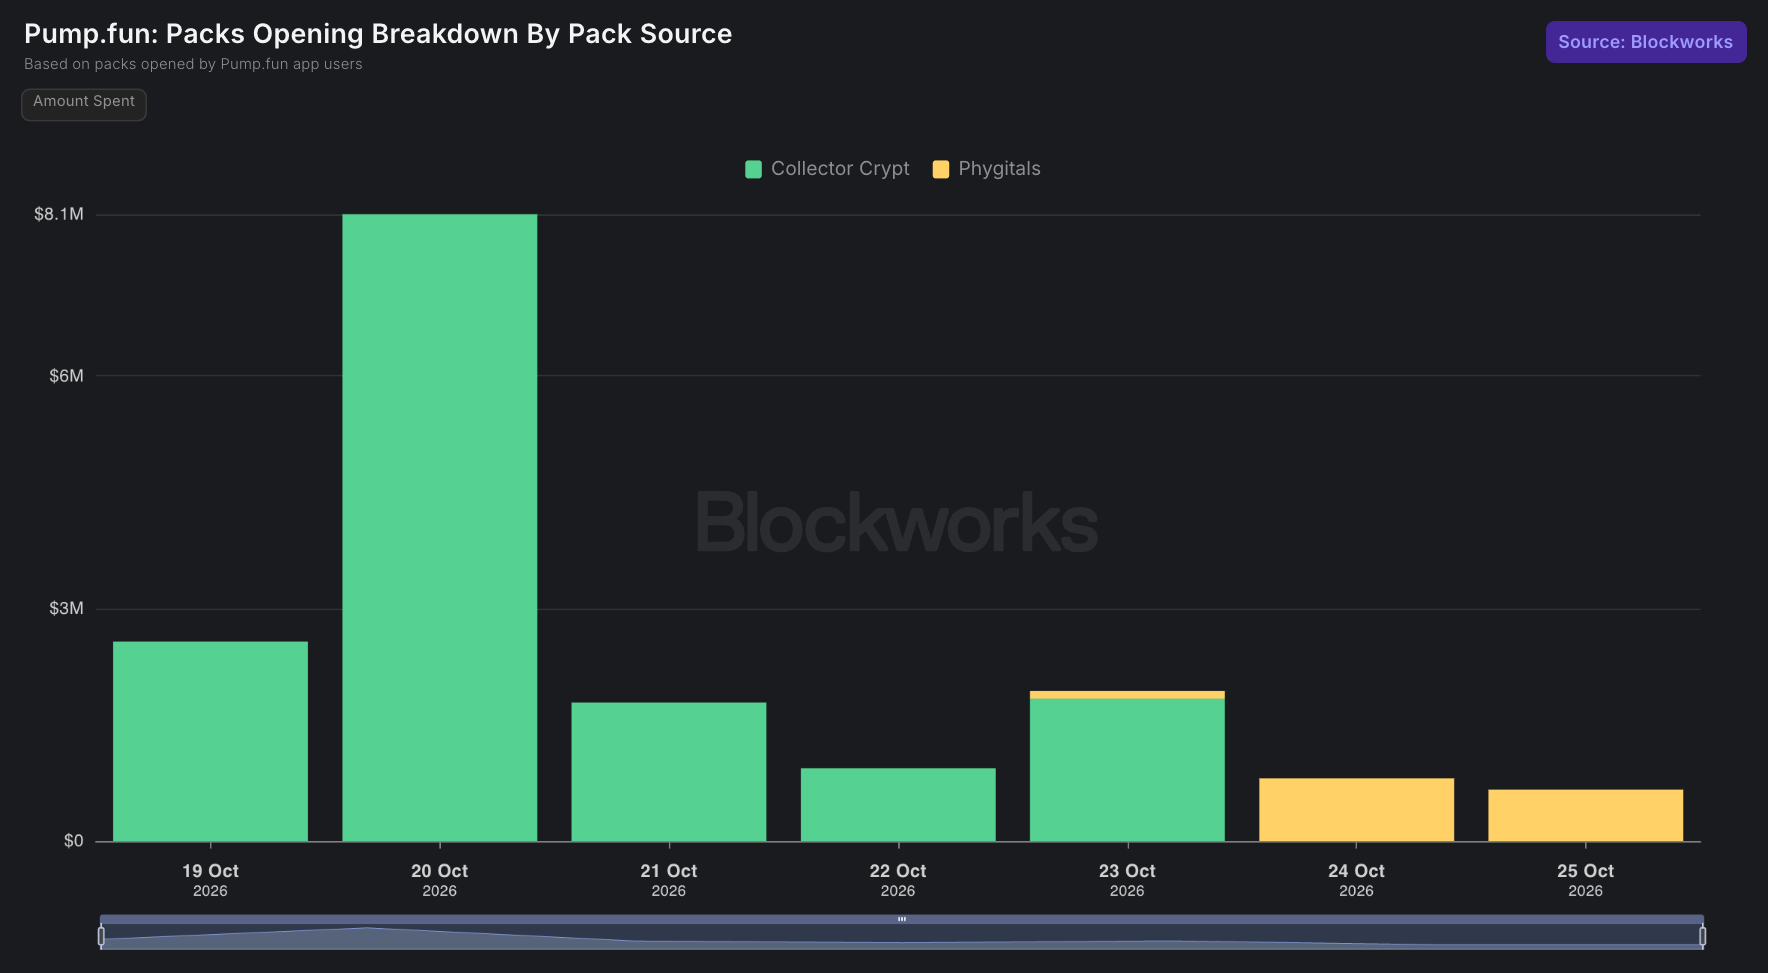Viewport: 1768px width, 973px height.
Task: Click the subtitle 'Based on packs opened'
Action: click(x=193, y=64)
